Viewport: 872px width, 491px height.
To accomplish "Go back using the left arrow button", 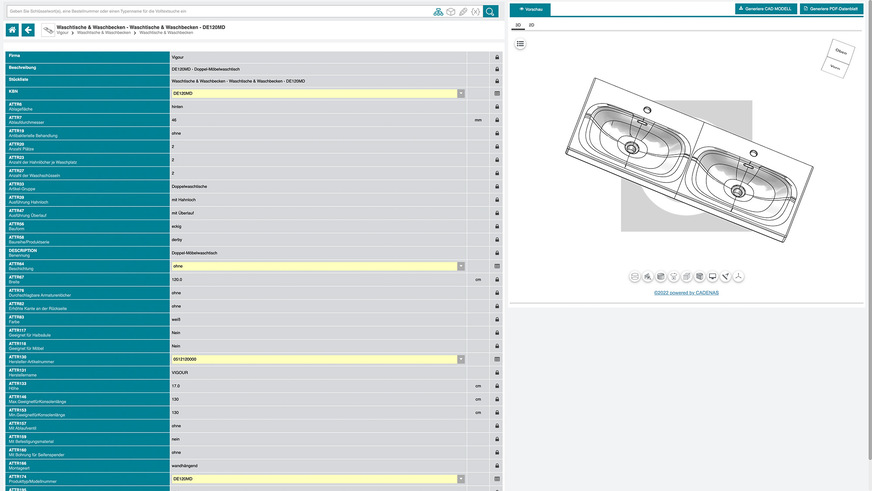I will point(28,30).
